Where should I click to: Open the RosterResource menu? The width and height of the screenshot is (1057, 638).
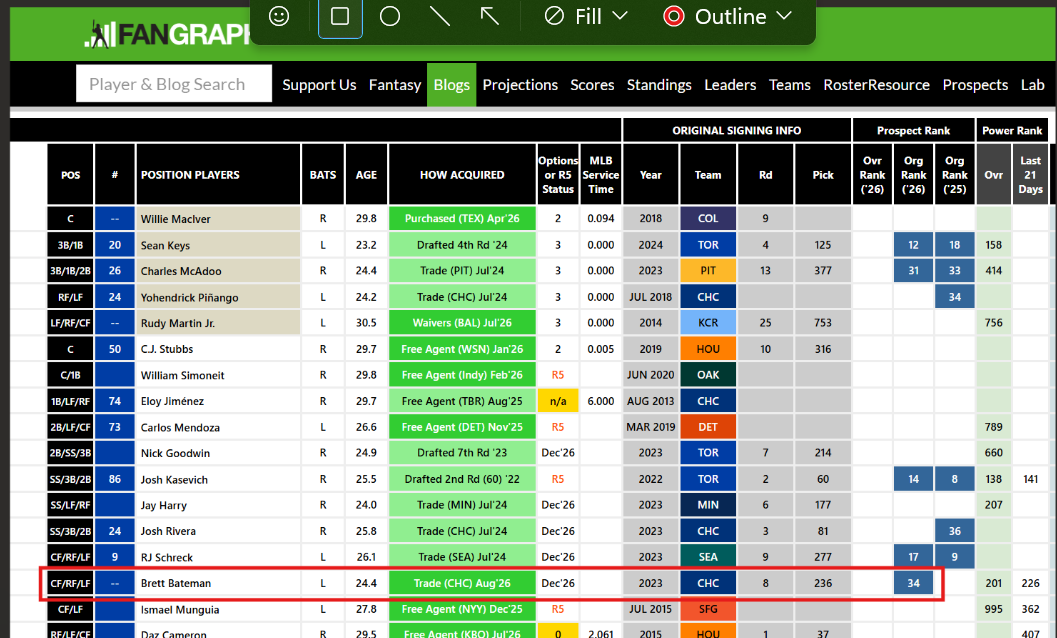click(x=876, y=85)
